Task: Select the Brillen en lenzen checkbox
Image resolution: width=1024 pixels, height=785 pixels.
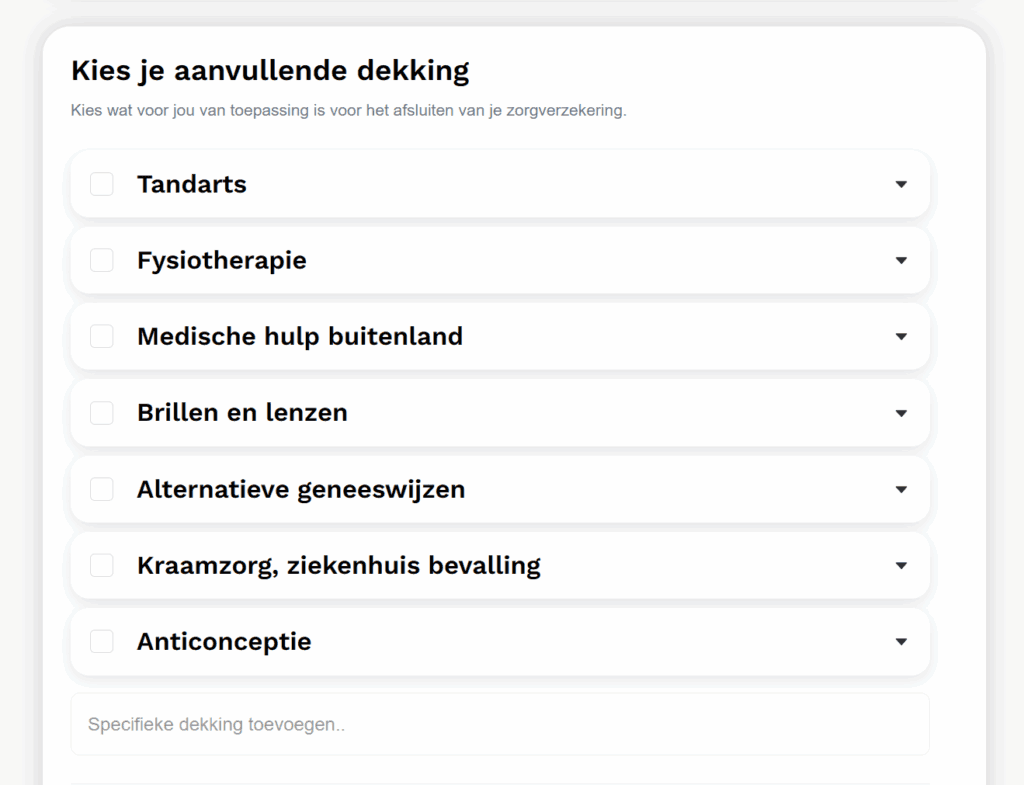Action: coord(102,413)
